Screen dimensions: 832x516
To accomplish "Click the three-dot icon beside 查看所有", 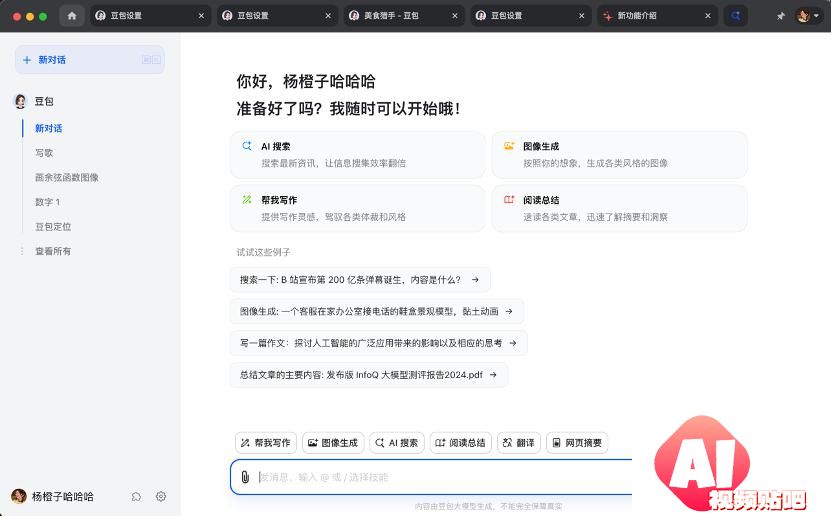I will point(22,251).
